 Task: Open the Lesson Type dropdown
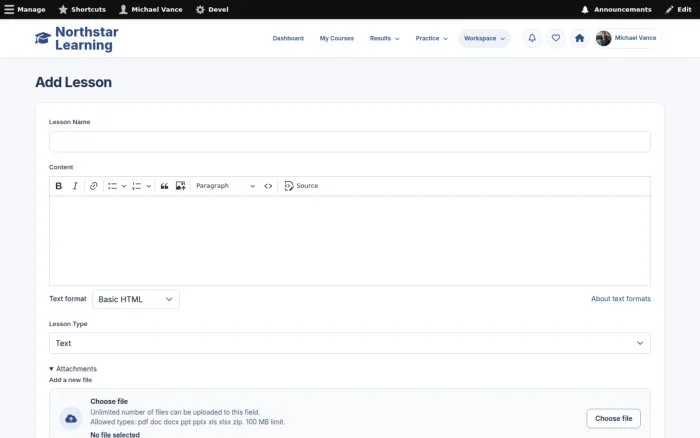pyautogui.click(x=350, y=343)
